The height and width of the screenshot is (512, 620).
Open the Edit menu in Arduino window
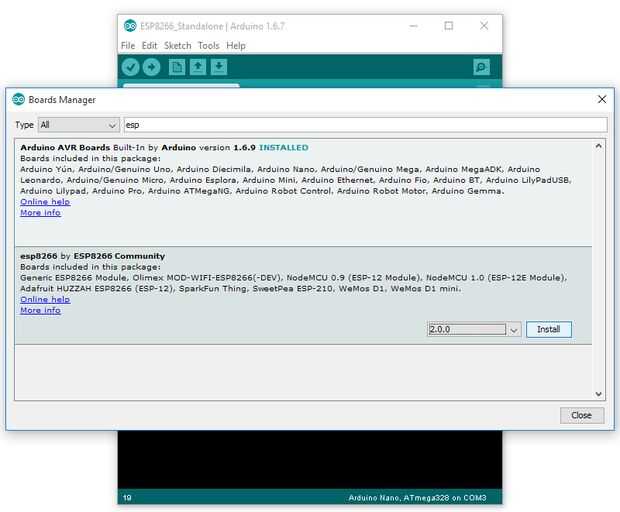(x=149, y=45)
